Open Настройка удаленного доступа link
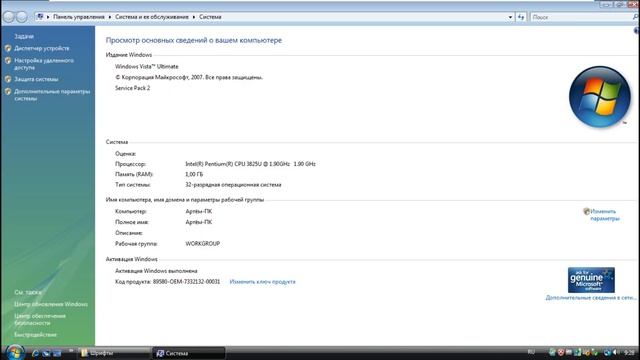Screen dimensions: 640x360 [44, 64]
